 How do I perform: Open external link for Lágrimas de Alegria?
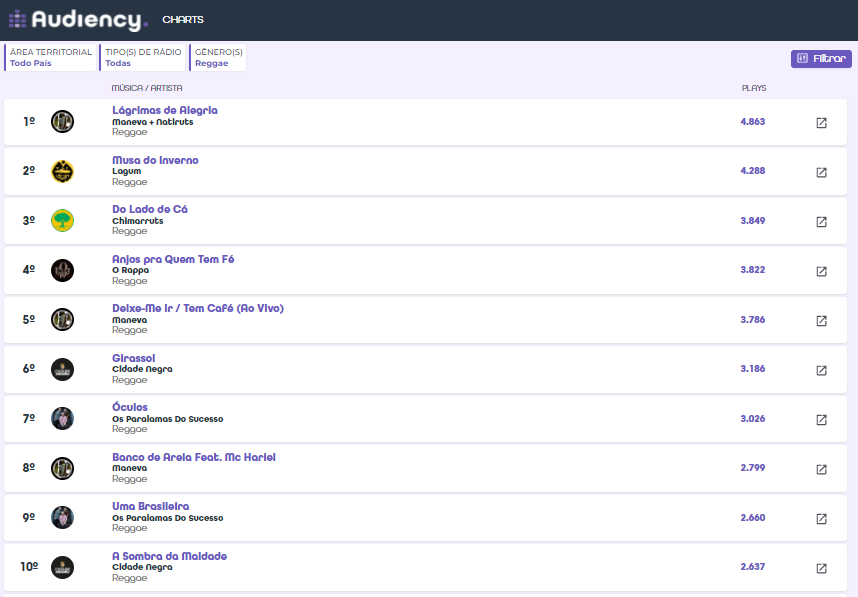(x=821, y=123)
